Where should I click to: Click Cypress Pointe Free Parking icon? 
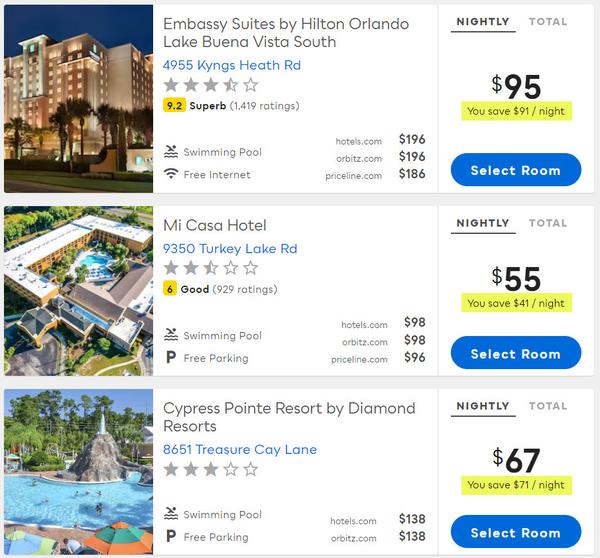(171, 537)
